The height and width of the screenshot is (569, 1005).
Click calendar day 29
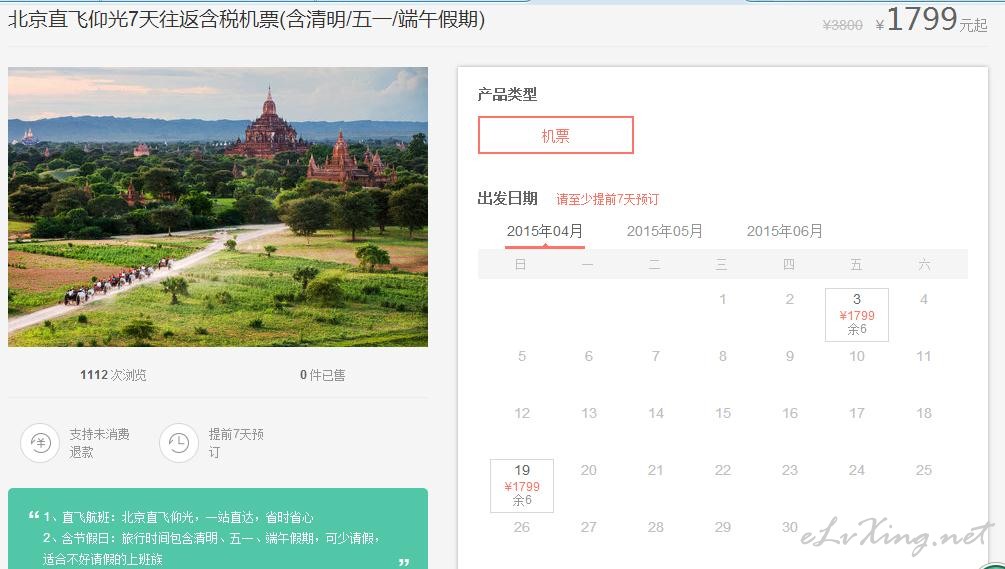(723, 527)
